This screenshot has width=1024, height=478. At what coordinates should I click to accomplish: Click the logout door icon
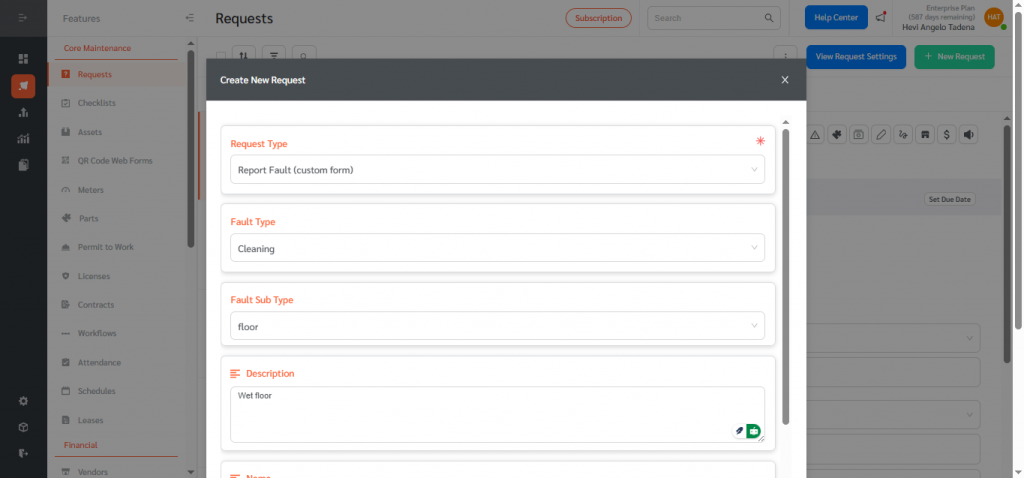[23, 453]
